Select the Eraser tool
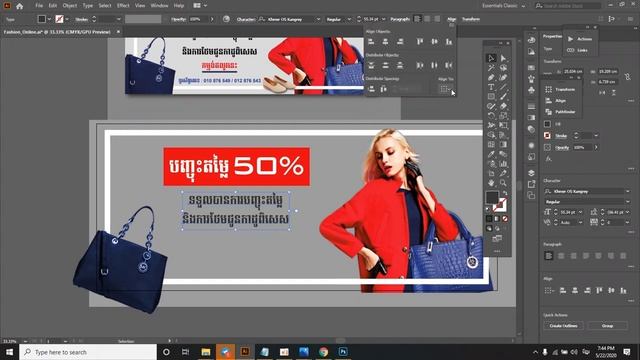 (x=503, y=106)
